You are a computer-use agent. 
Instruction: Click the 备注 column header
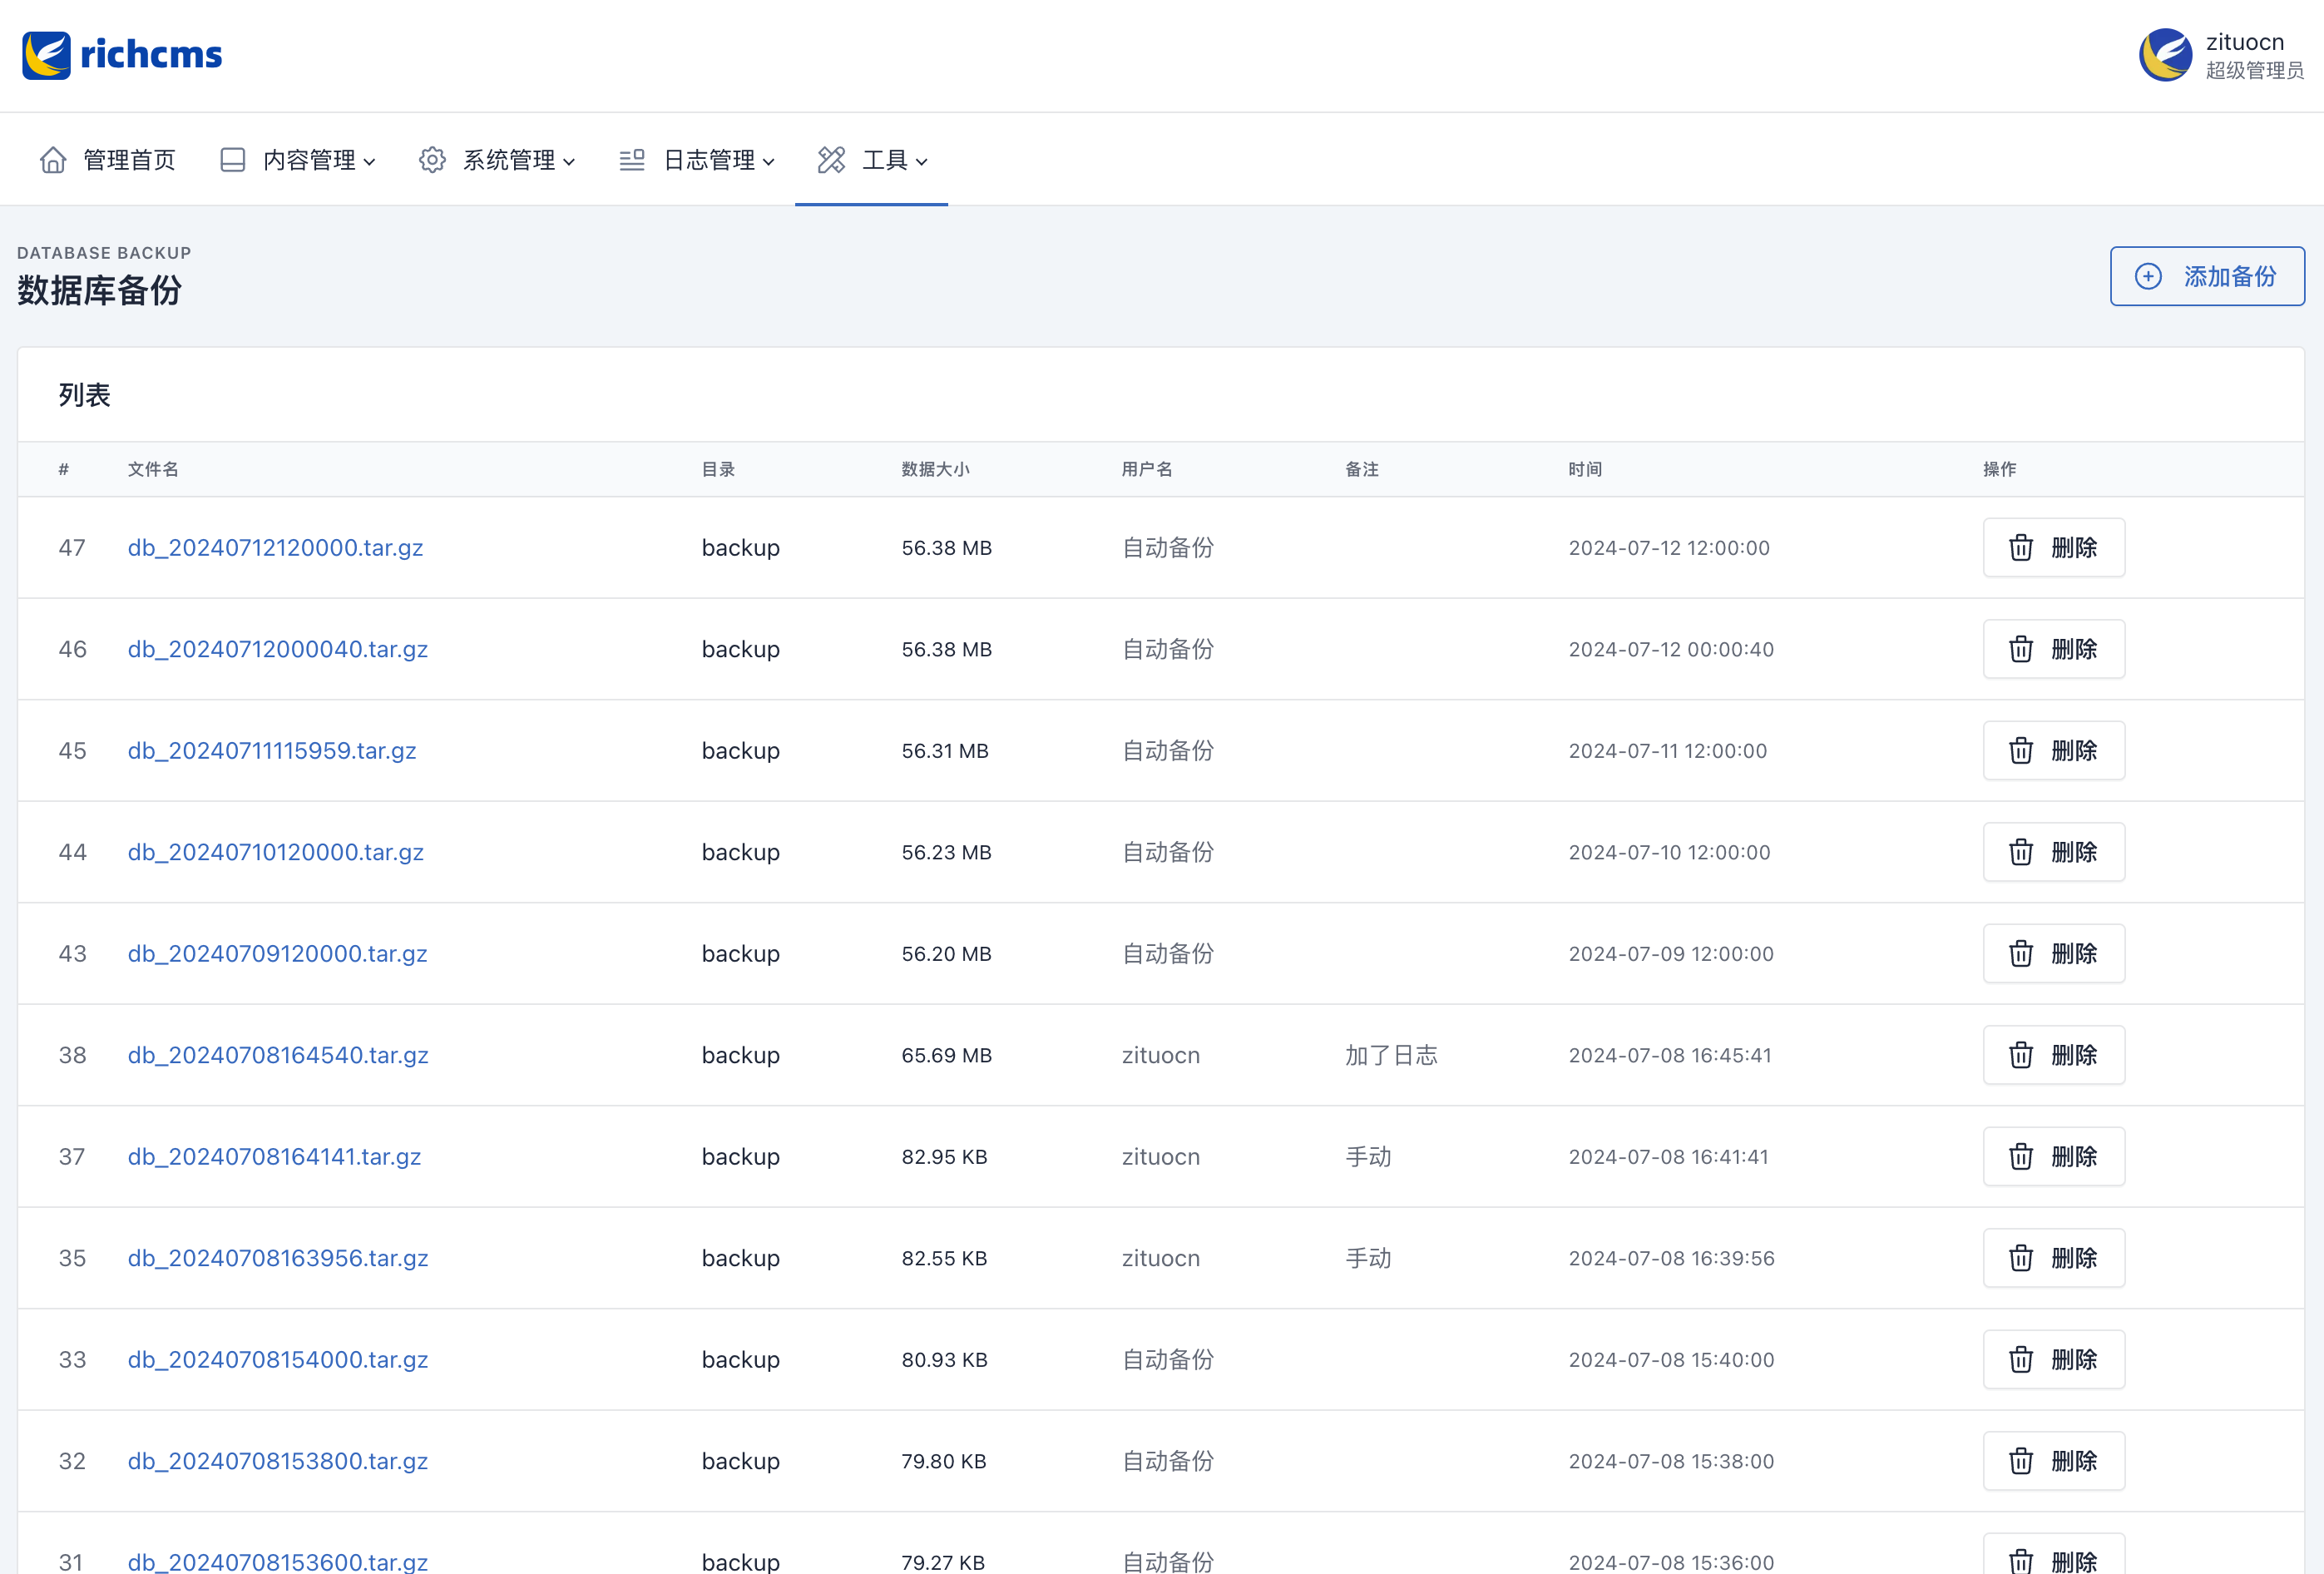click(1362, 469)
